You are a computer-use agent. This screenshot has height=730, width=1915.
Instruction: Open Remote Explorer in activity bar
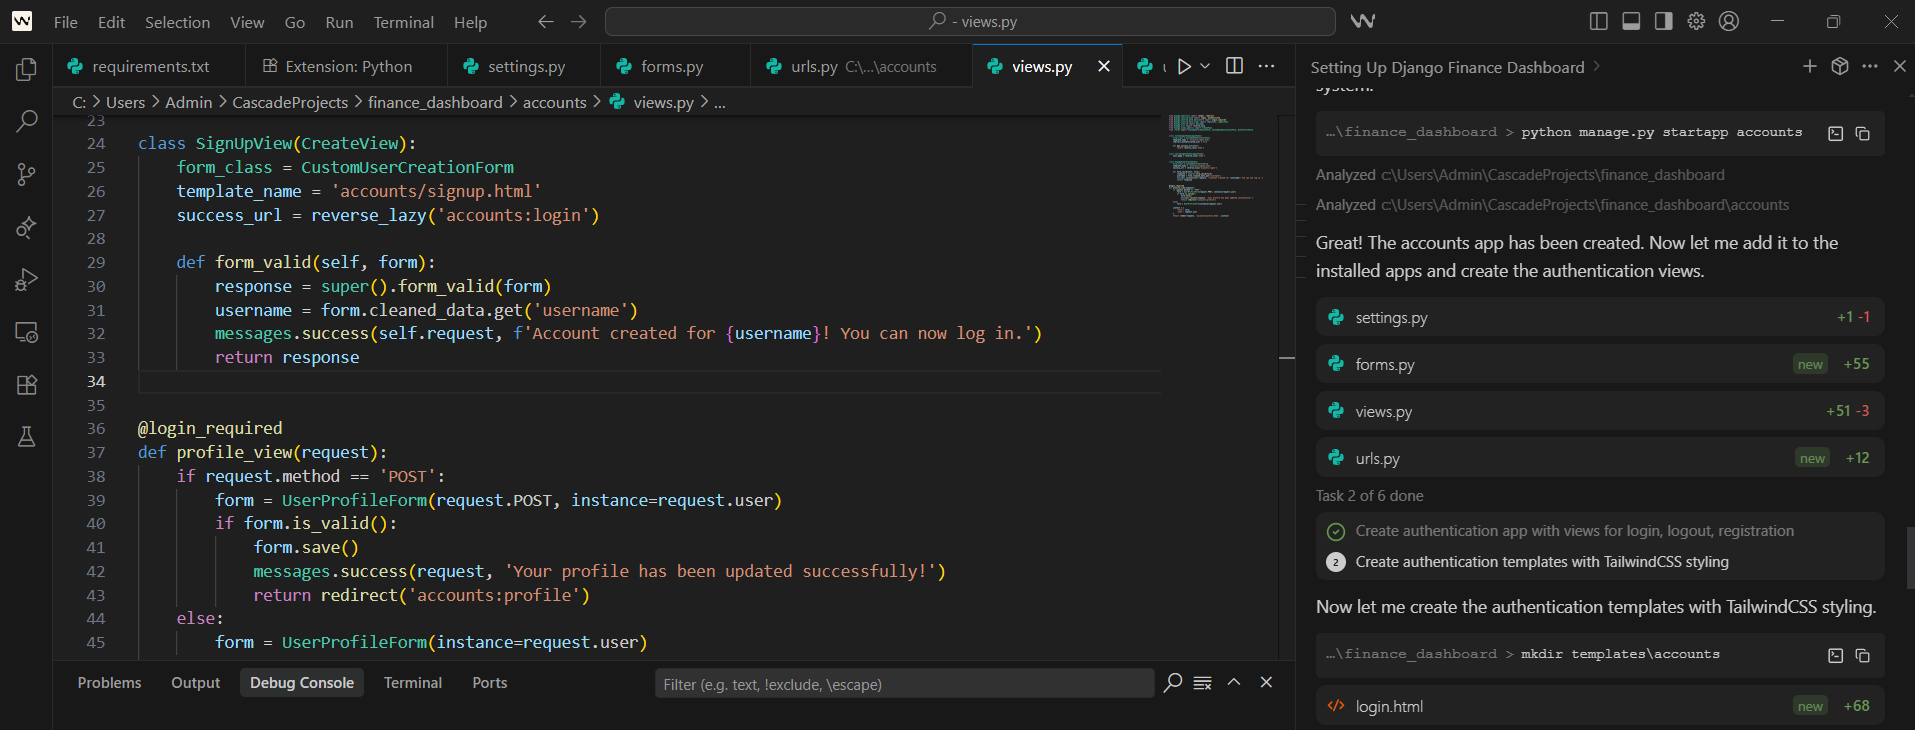click(x=27, y=332)
